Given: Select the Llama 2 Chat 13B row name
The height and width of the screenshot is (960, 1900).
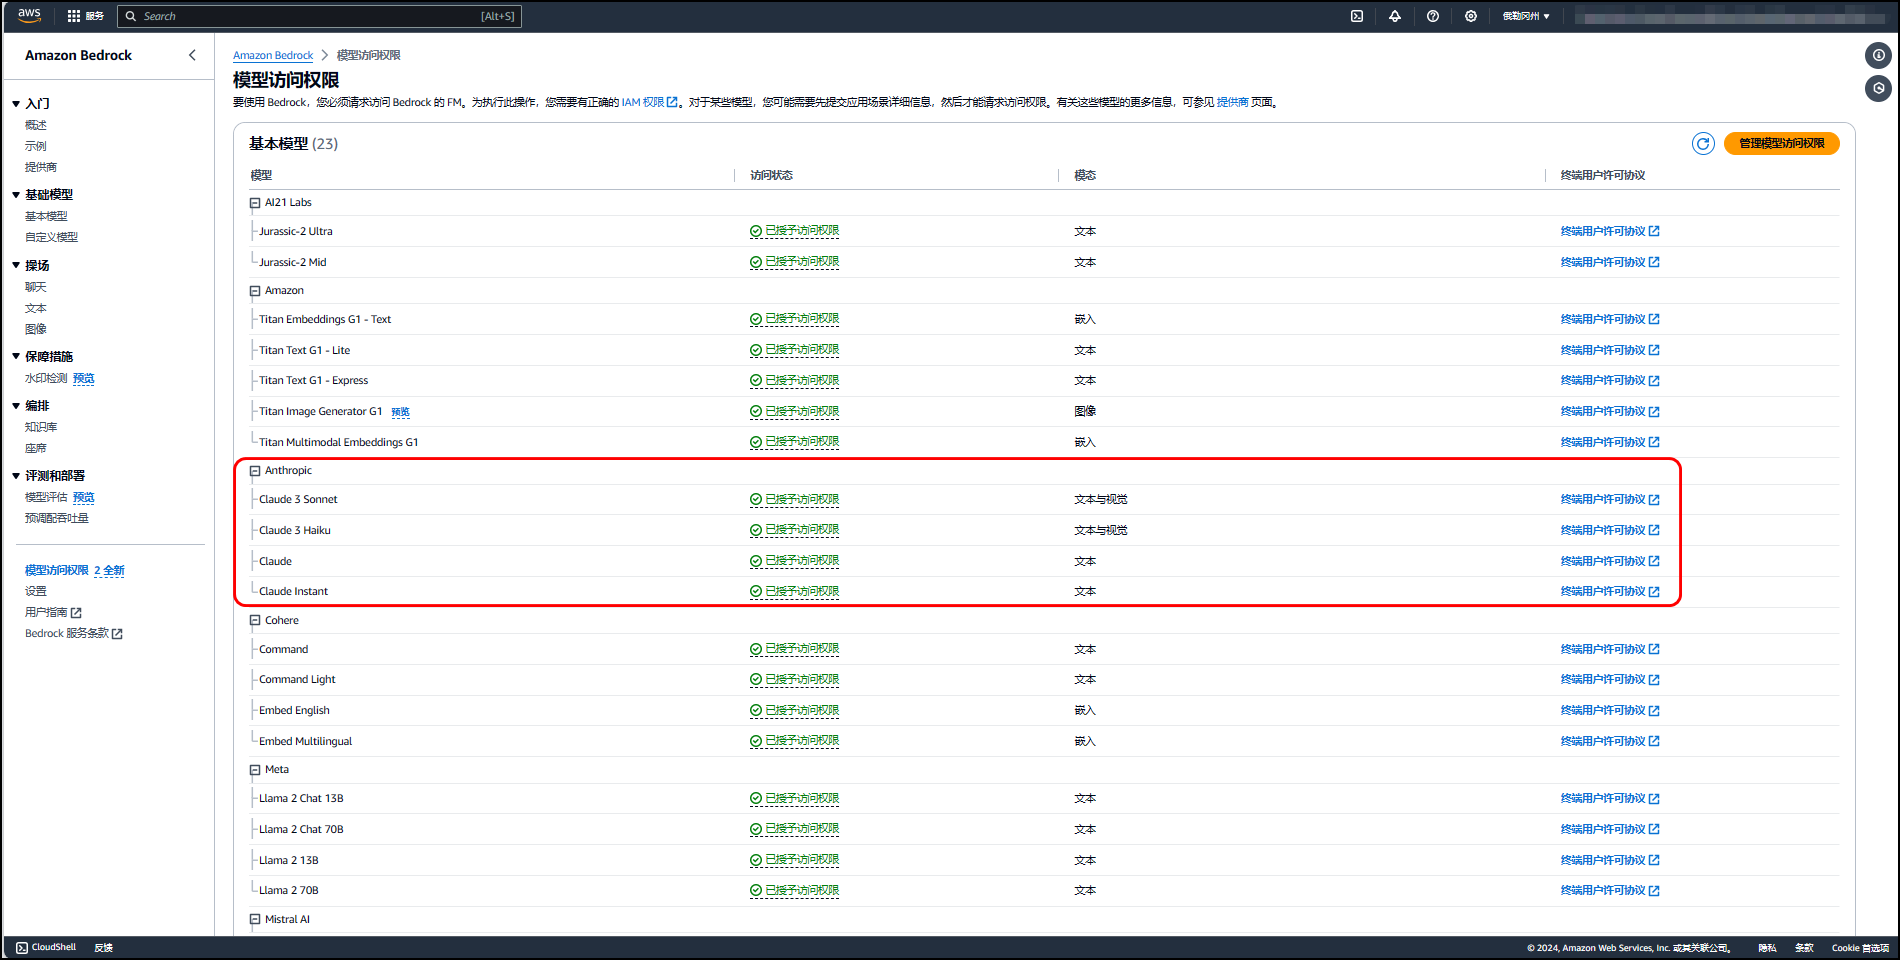Looking at the screenshot, I should click(301, 799).
